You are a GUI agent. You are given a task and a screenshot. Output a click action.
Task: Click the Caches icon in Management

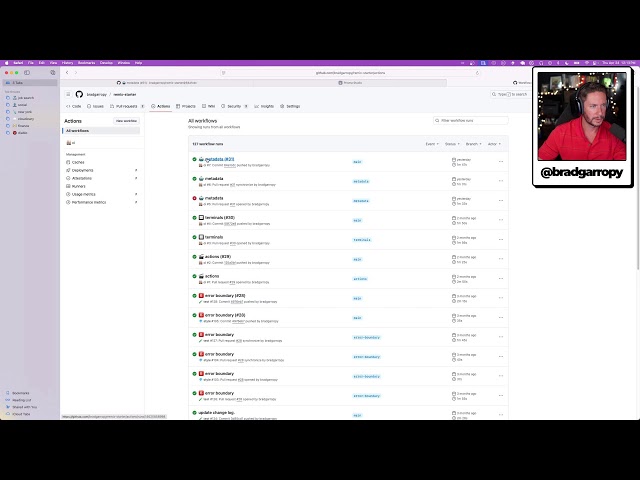click(68, 162)
